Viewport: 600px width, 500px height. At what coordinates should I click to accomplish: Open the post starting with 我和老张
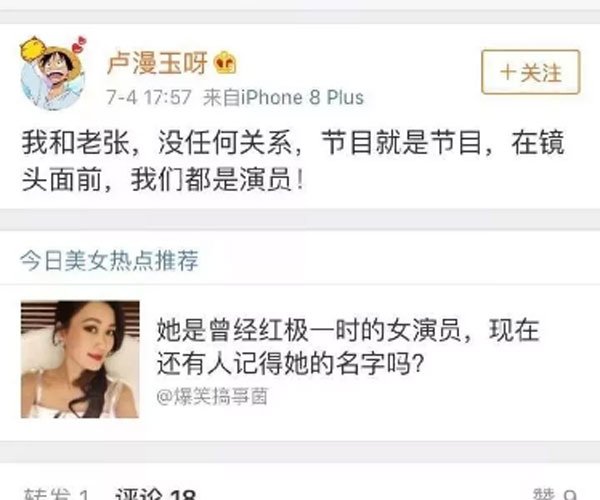pos(293,161)
